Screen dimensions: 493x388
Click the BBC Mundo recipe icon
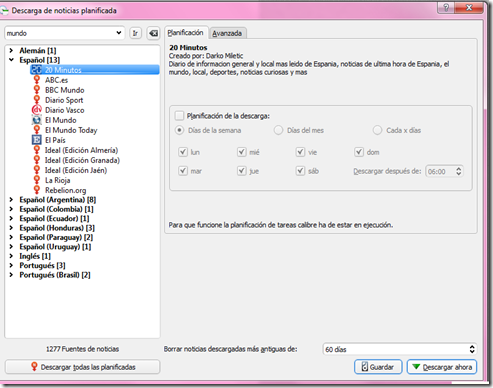(37, 90)
